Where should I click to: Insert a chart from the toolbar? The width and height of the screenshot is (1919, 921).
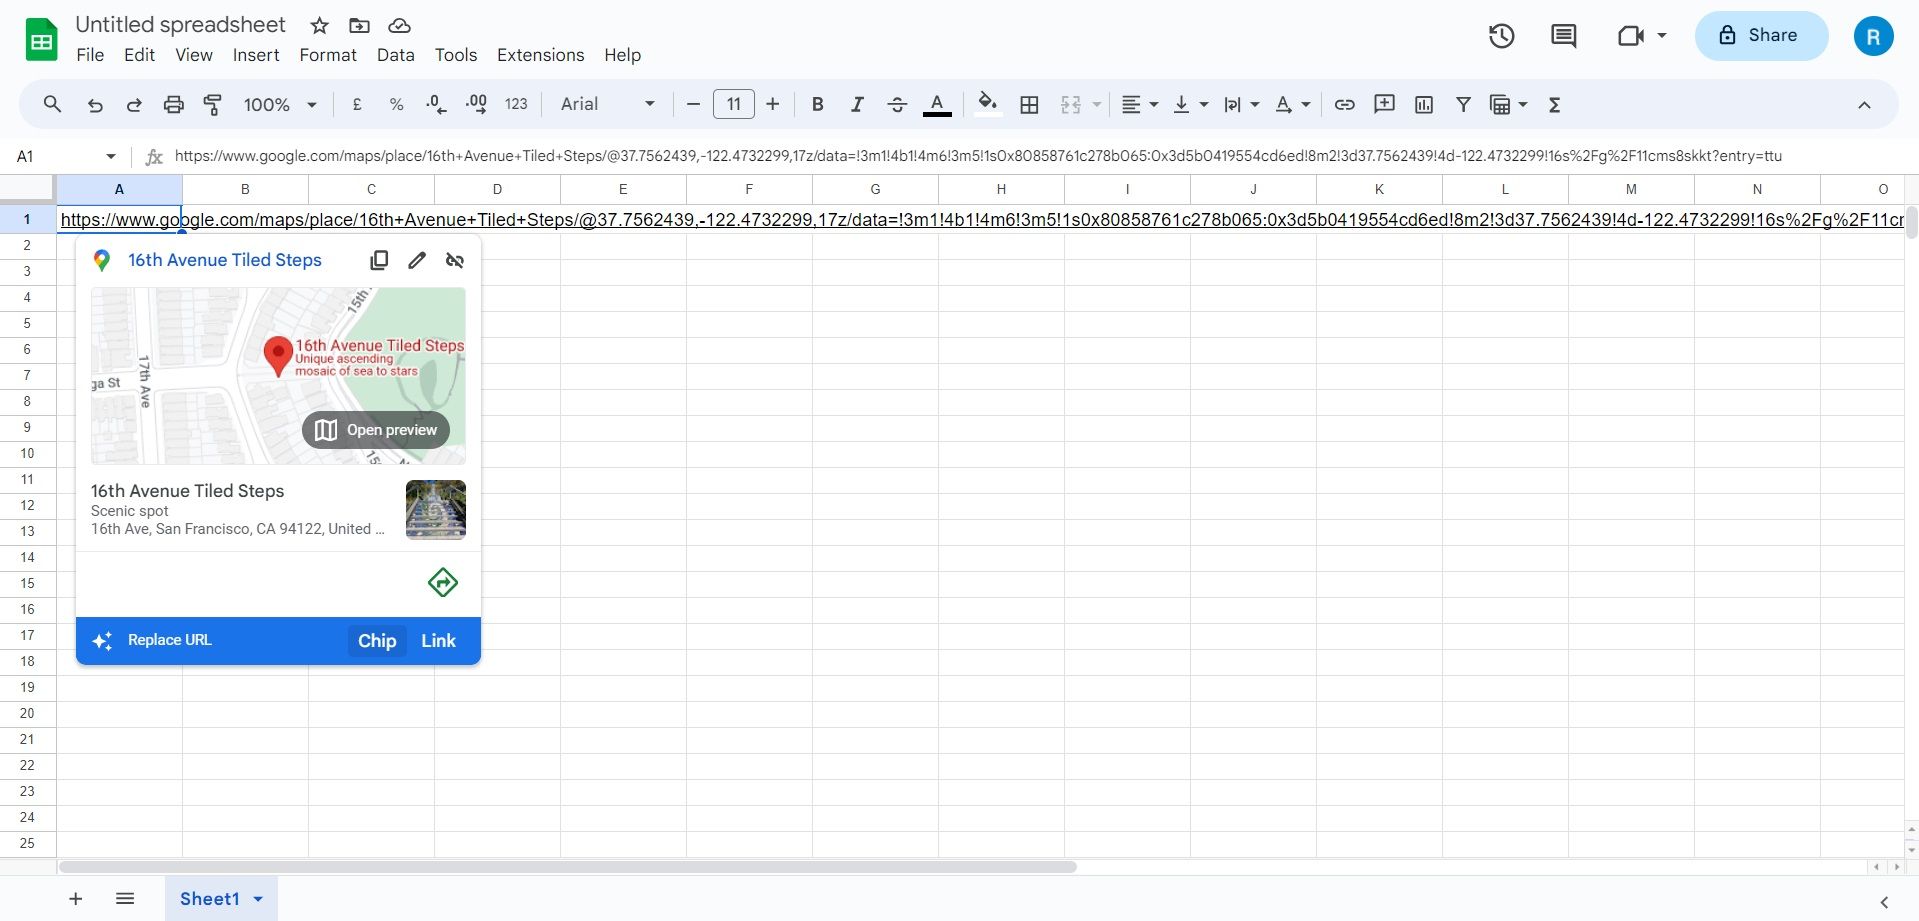pos(1424,104)
